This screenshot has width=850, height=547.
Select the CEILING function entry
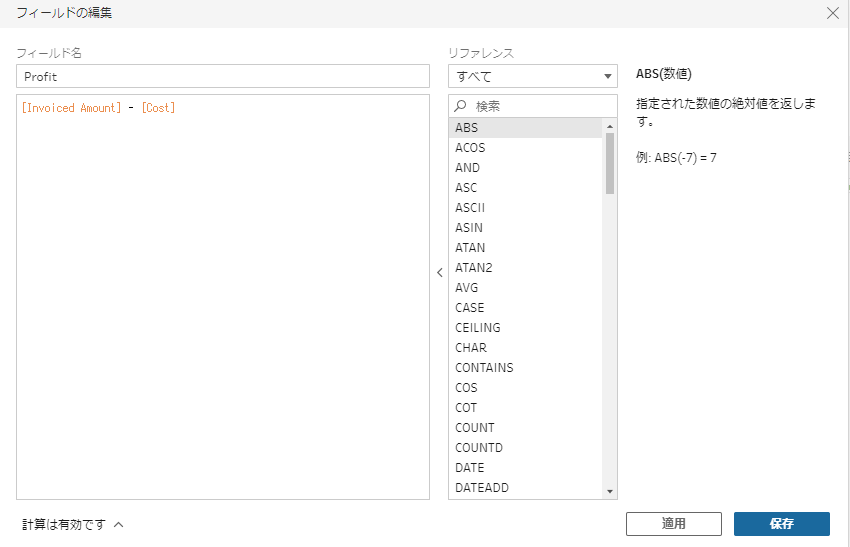(x=477, y=328)
